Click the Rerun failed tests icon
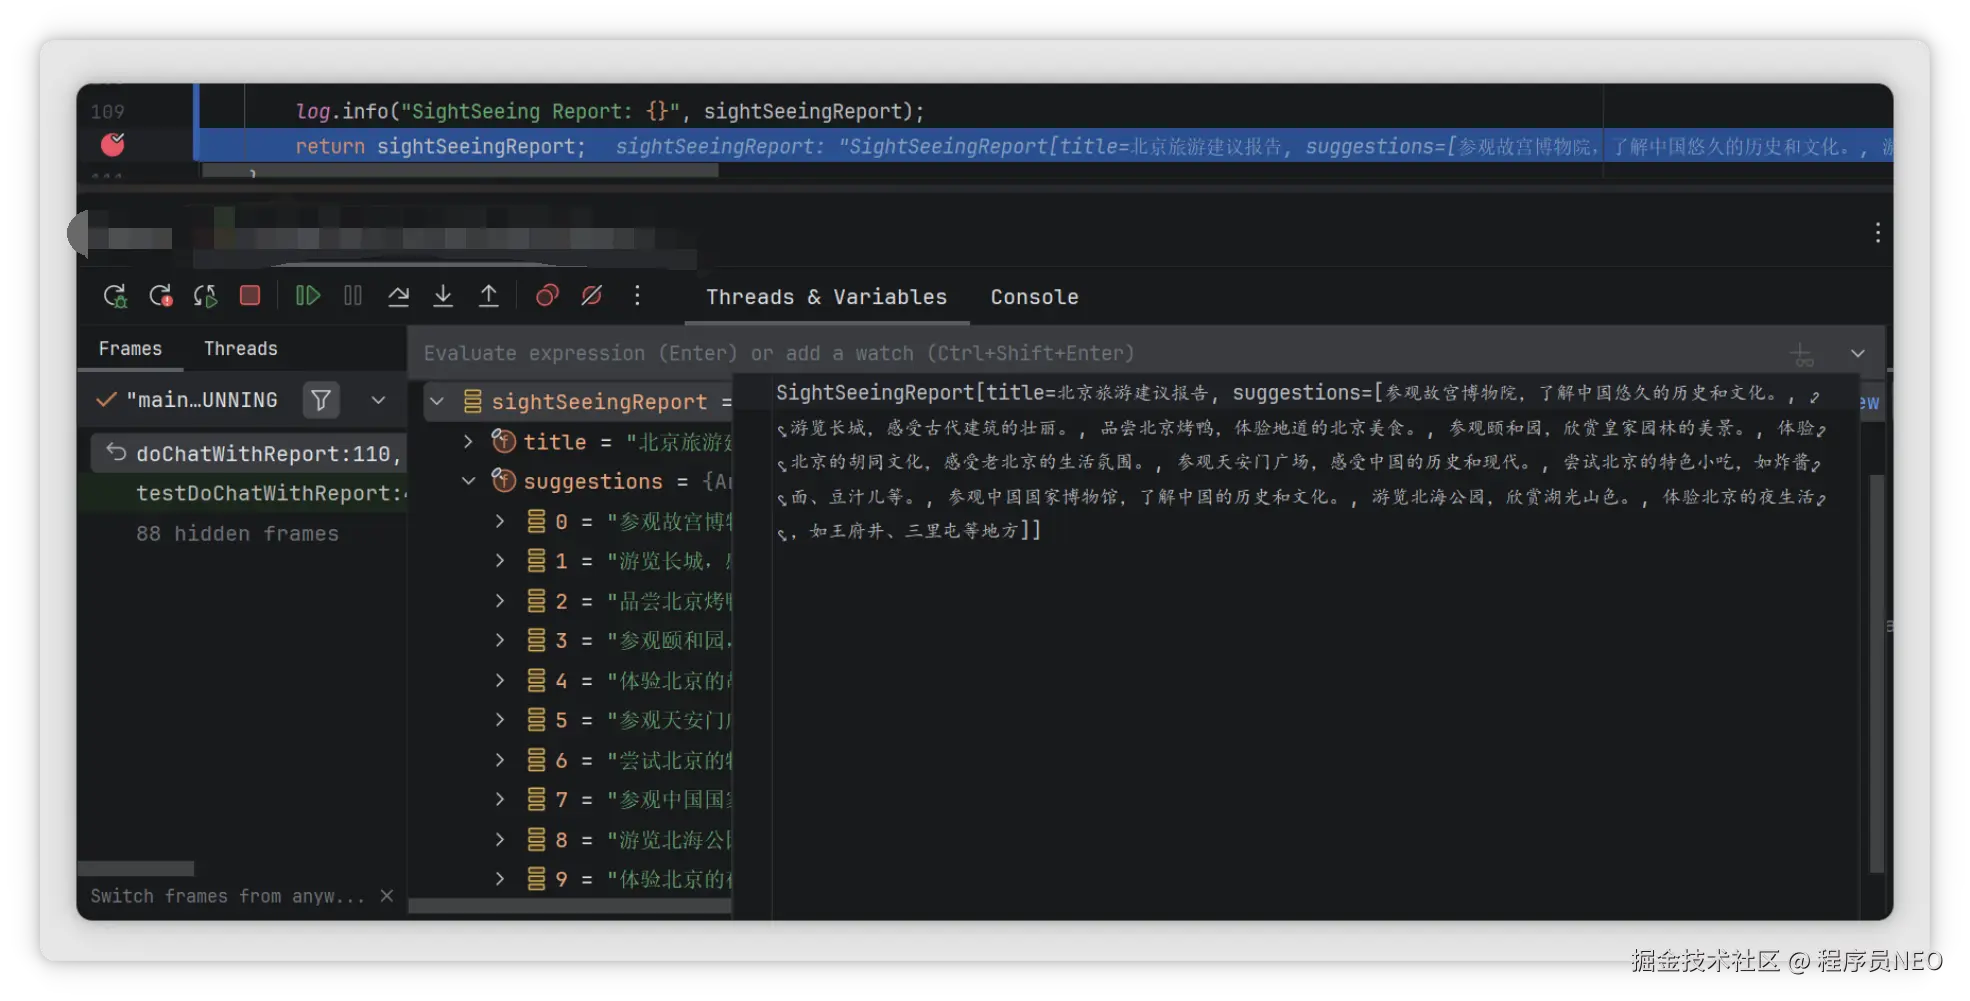The width and height of the screenshot is (1970, 1001). 160,296
